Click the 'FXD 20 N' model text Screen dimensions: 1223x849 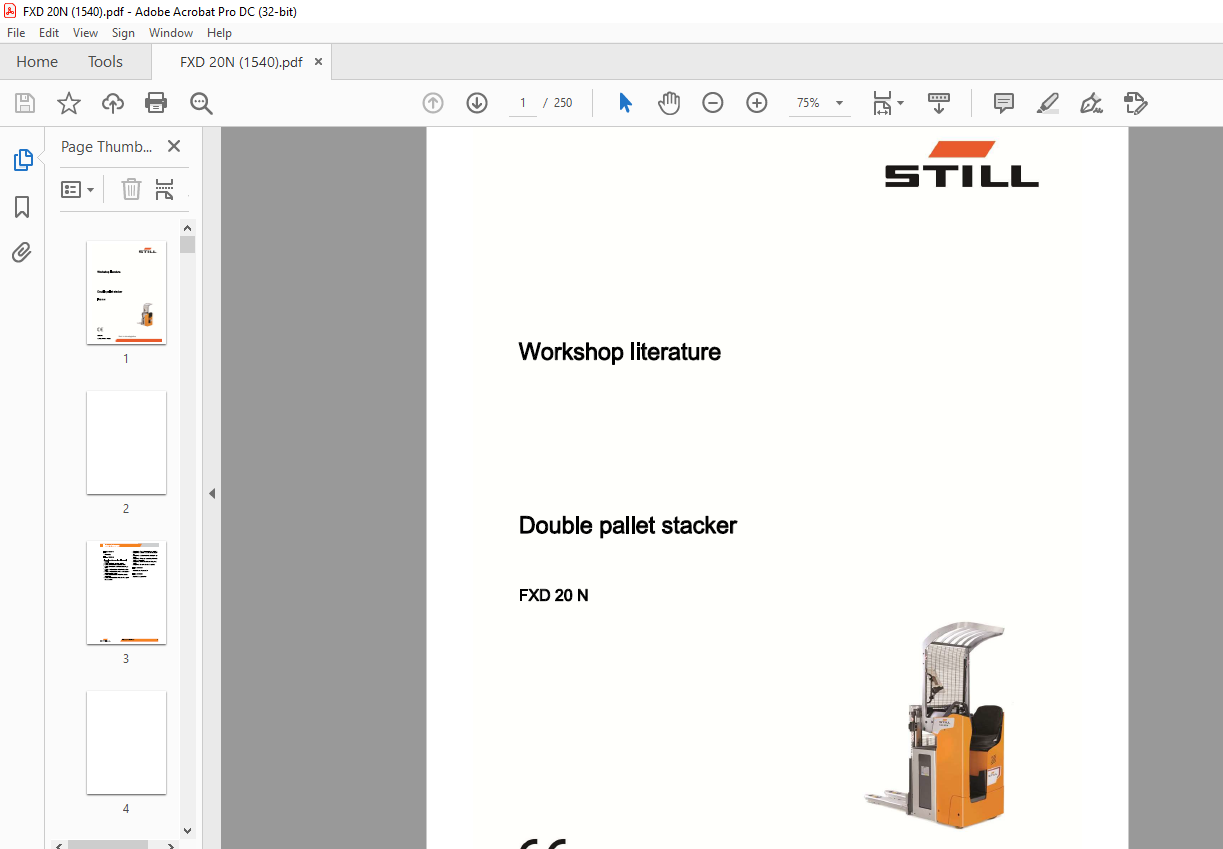(554, 596)
